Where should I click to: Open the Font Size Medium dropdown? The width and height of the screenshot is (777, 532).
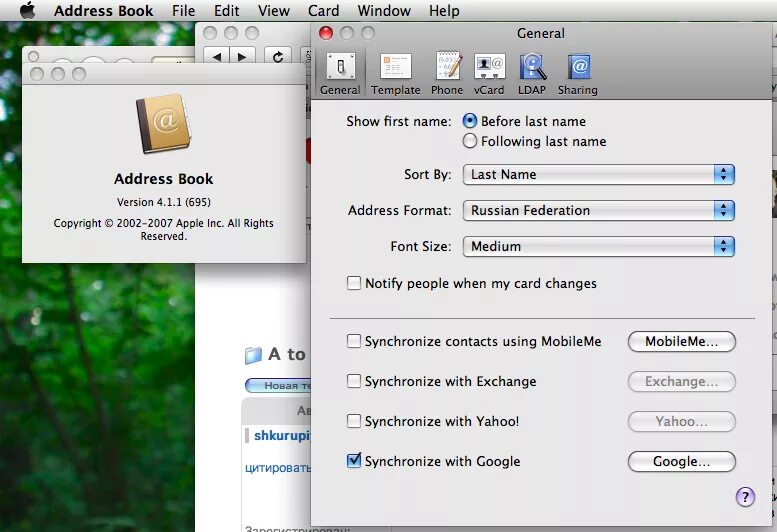pyautogui.click(x=599, y=246)
